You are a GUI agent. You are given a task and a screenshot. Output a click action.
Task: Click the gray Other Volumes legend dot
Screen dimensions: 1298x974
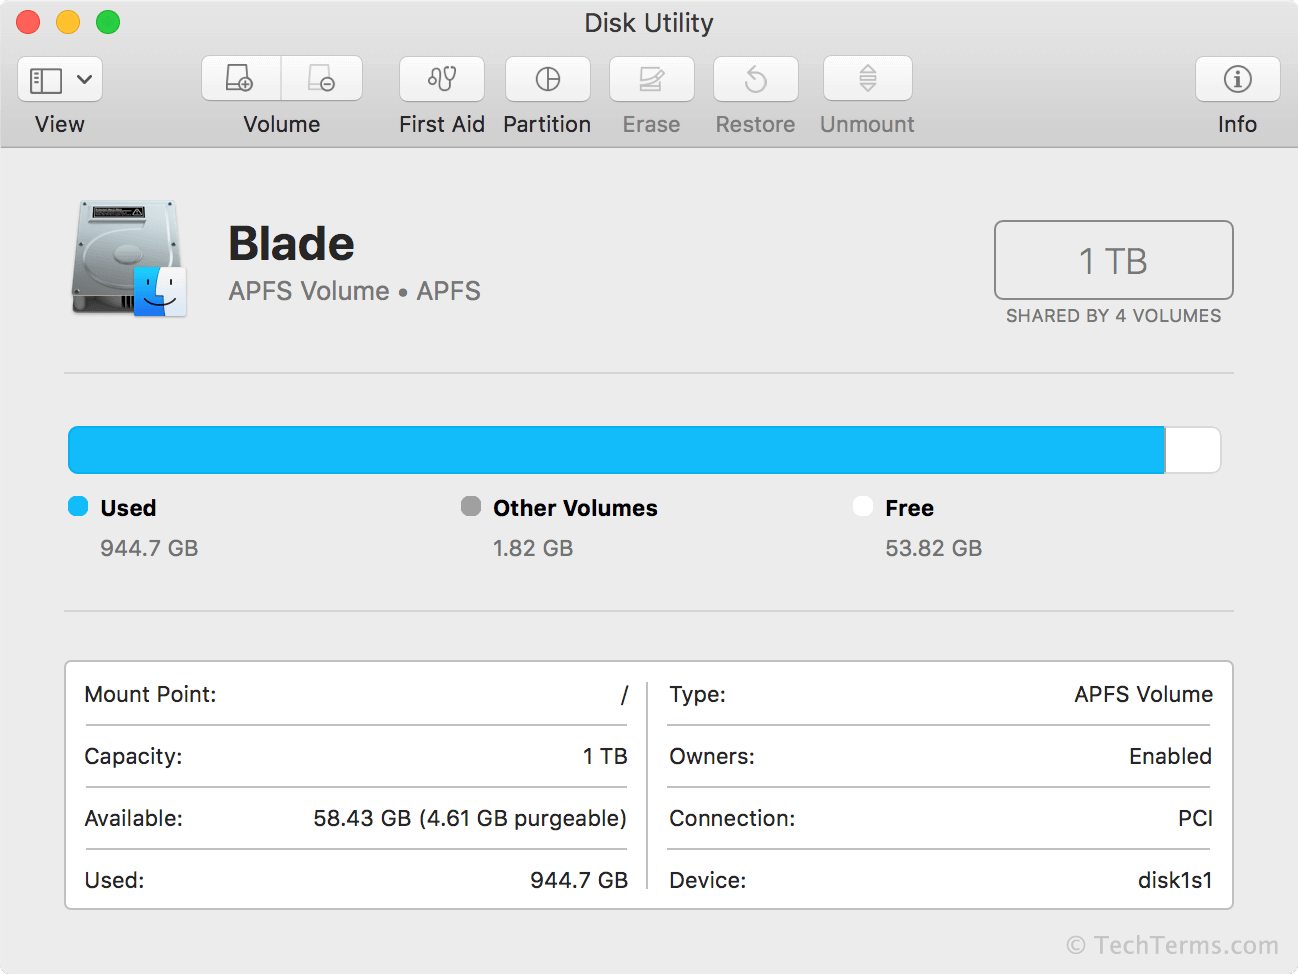click(x=471, y=506)
